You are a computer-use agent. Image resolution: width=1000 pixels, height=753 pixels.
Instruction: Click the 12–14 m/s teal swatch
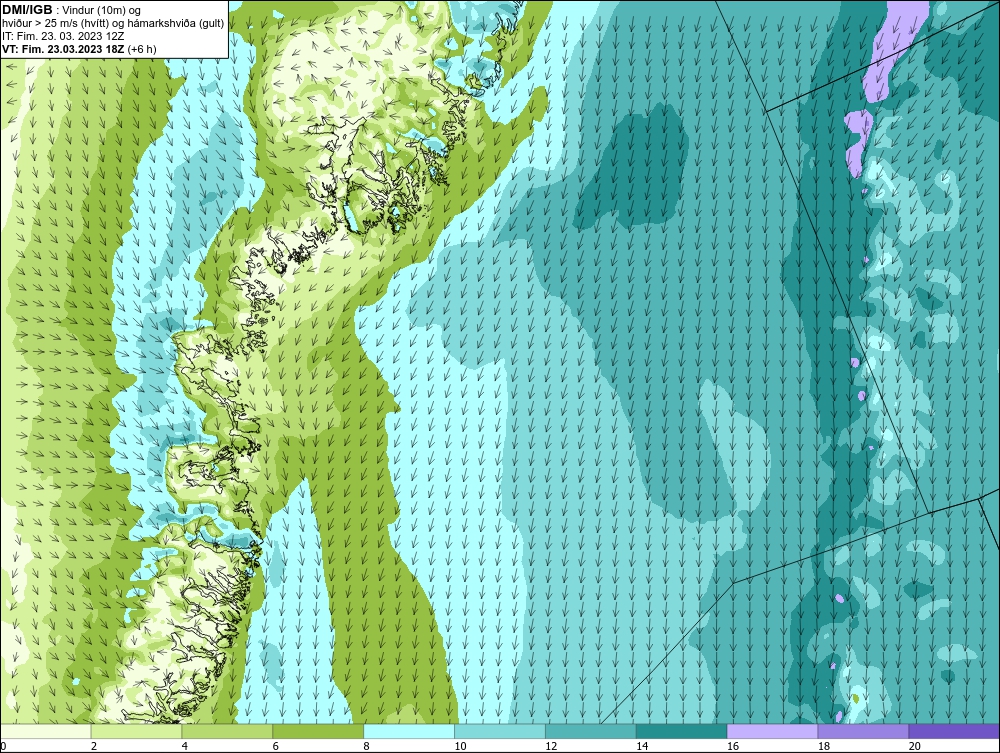591,731
